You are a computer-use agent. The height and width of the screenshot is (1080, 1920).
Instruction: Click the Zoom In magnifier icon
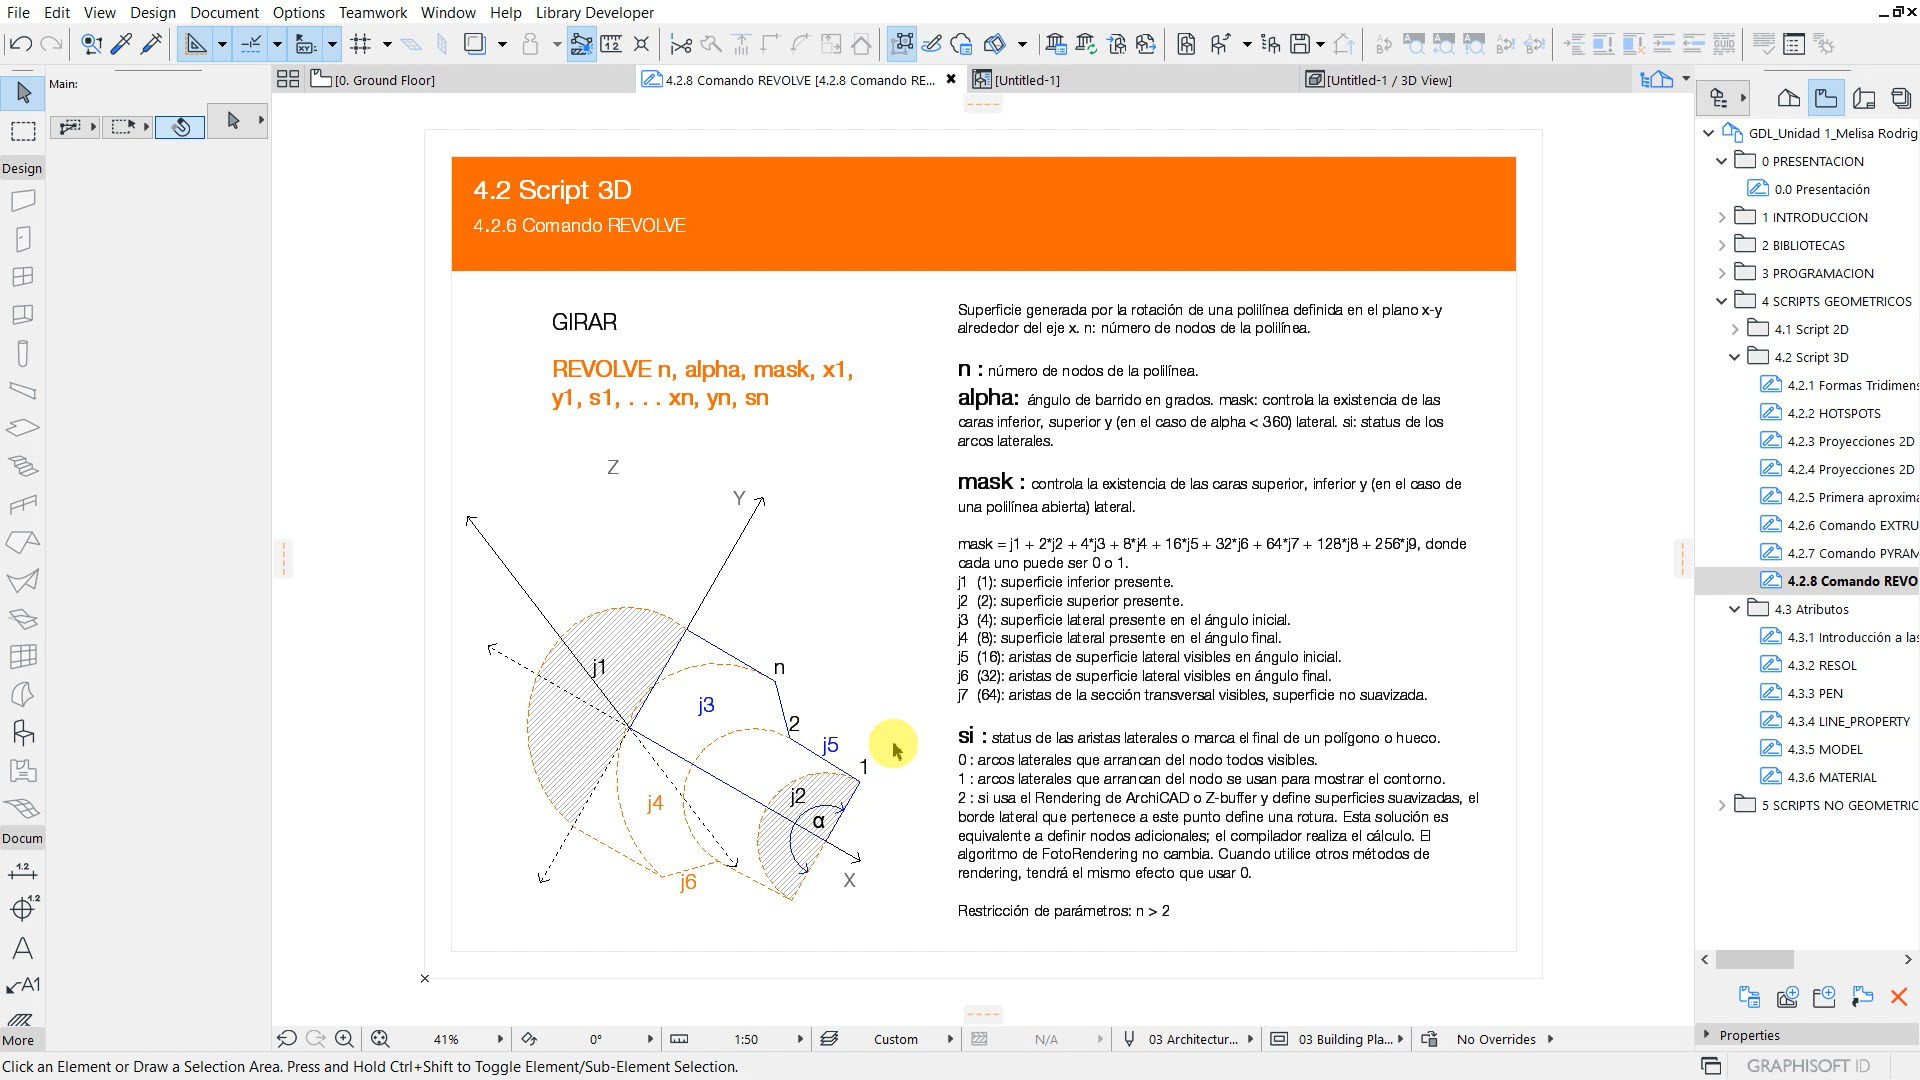[345, 1039]
